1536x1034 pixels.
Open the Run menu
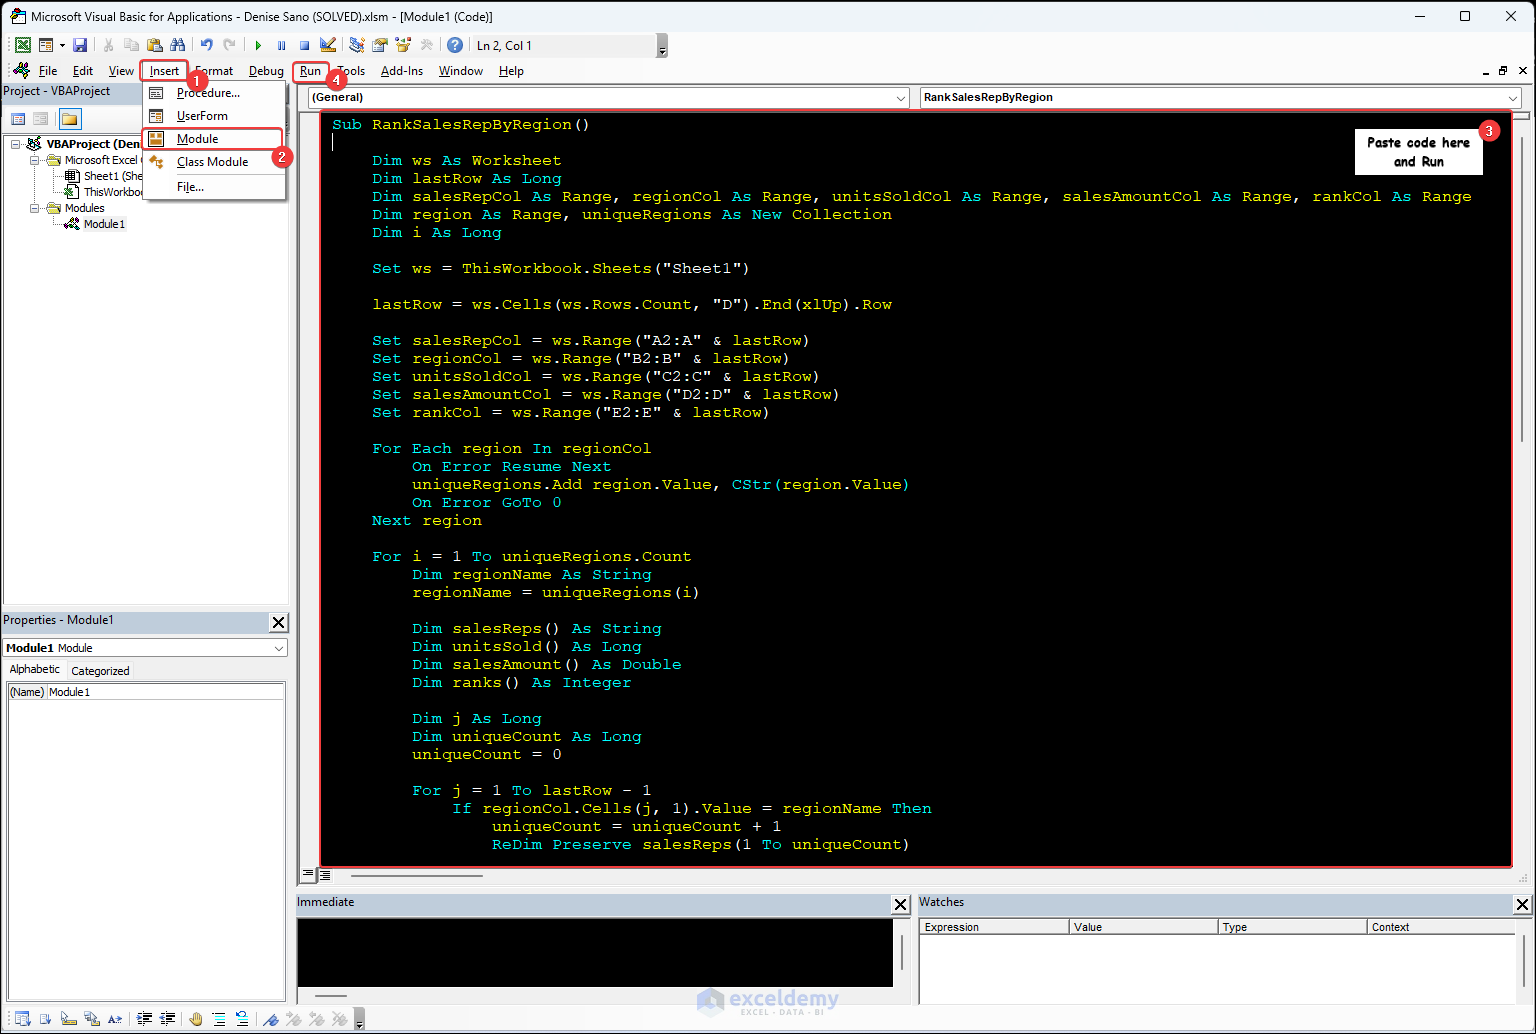point(310,71)
